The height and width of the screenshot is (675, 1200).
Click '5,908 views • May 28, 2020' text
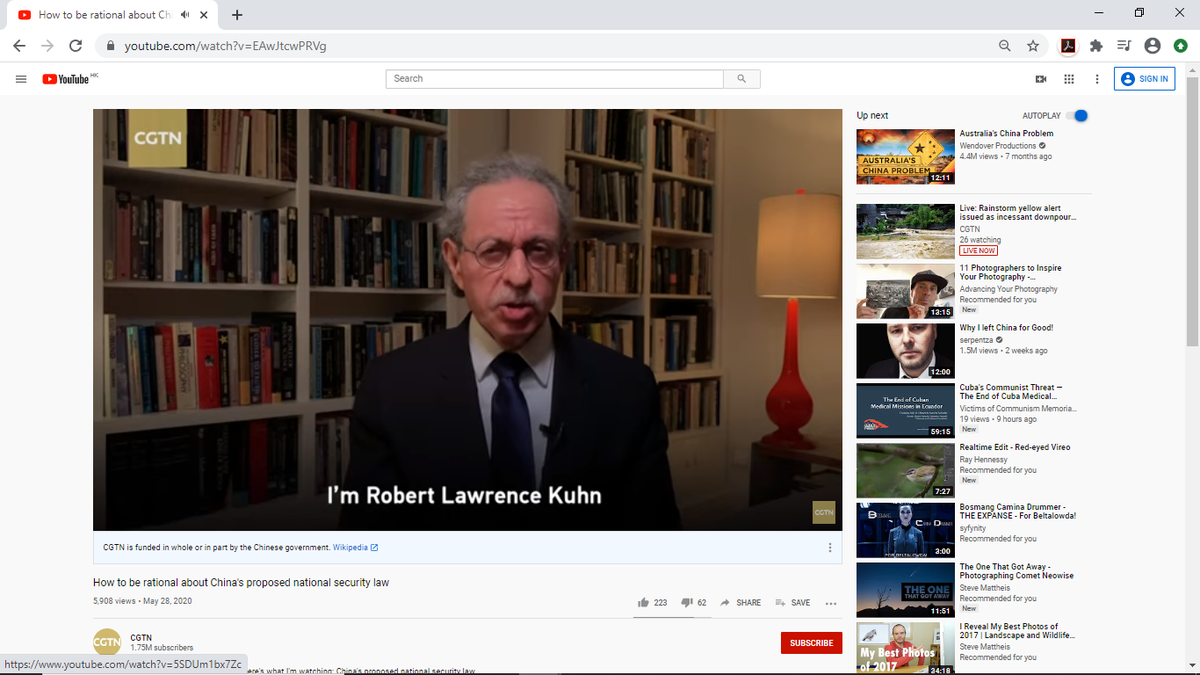pyautogui.click(x=142, y=601)
